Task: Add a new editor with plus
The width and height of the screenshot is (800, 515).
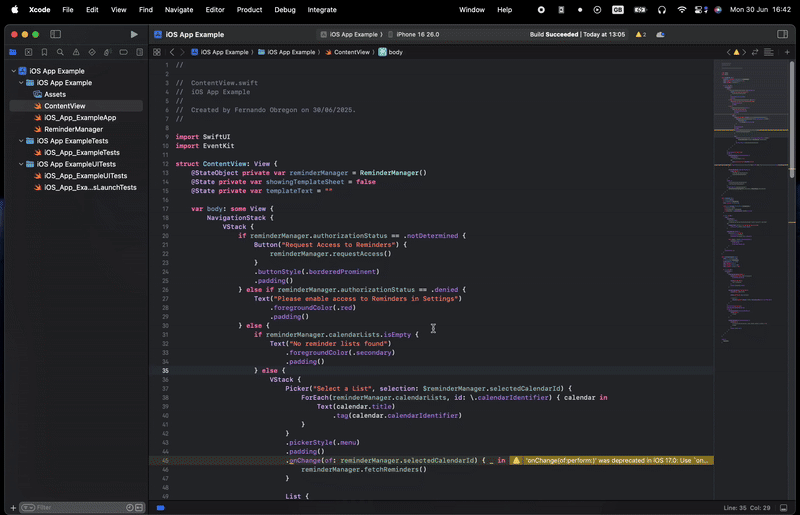Action: (787, 52)
